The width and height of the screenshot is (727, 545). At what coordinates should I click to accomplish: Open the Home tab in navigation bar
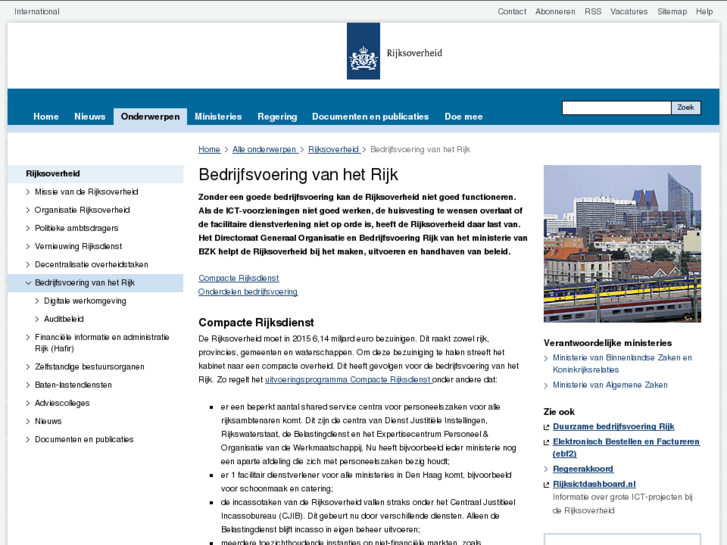46,116
